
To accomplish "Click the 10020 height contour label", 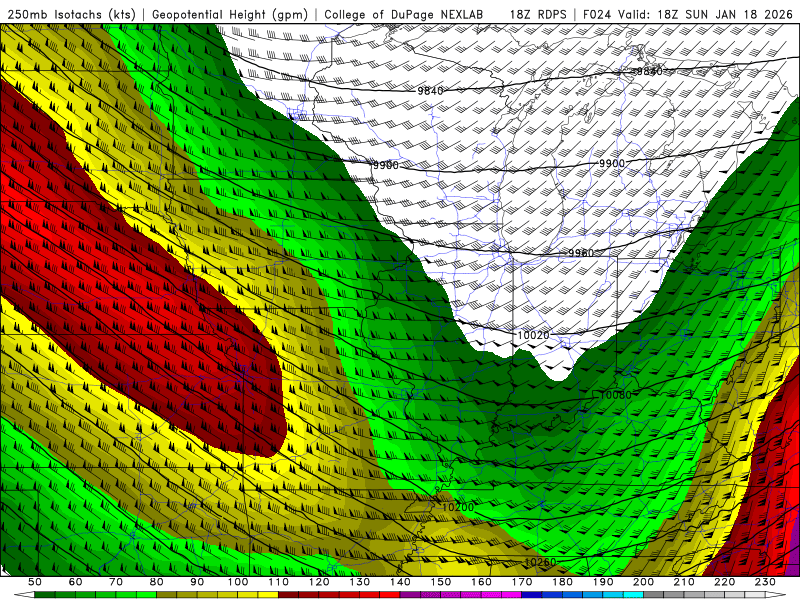I will tap(533, 335).
